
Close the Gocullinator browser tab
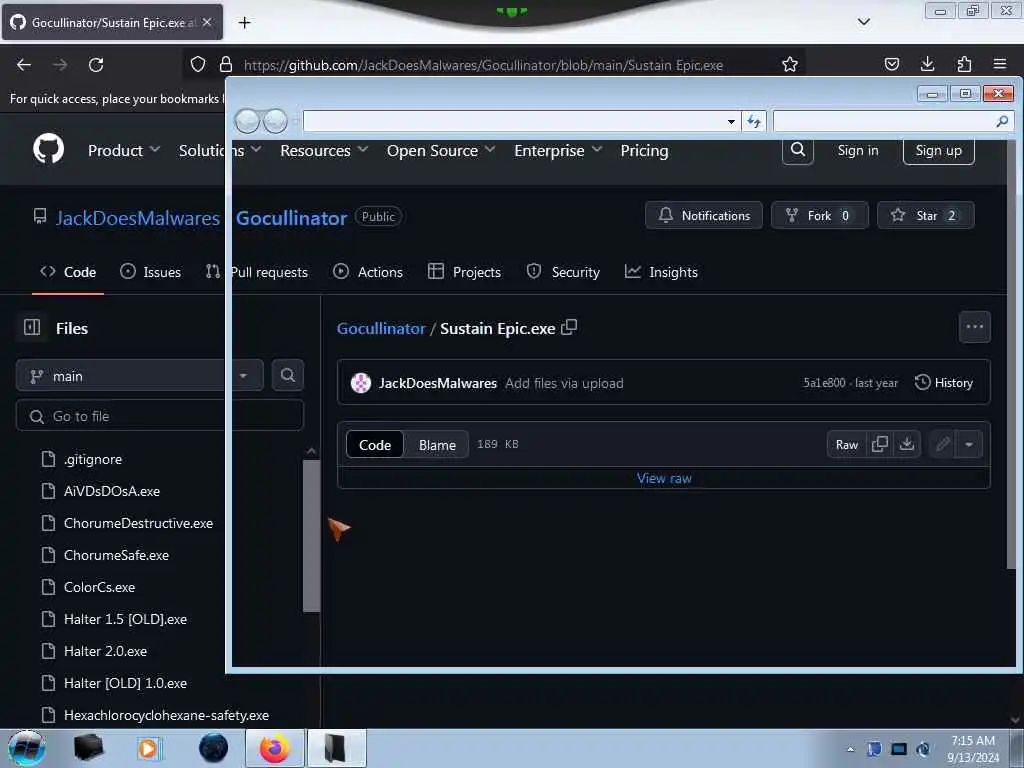pyautogui.click(x=207, y=22)
